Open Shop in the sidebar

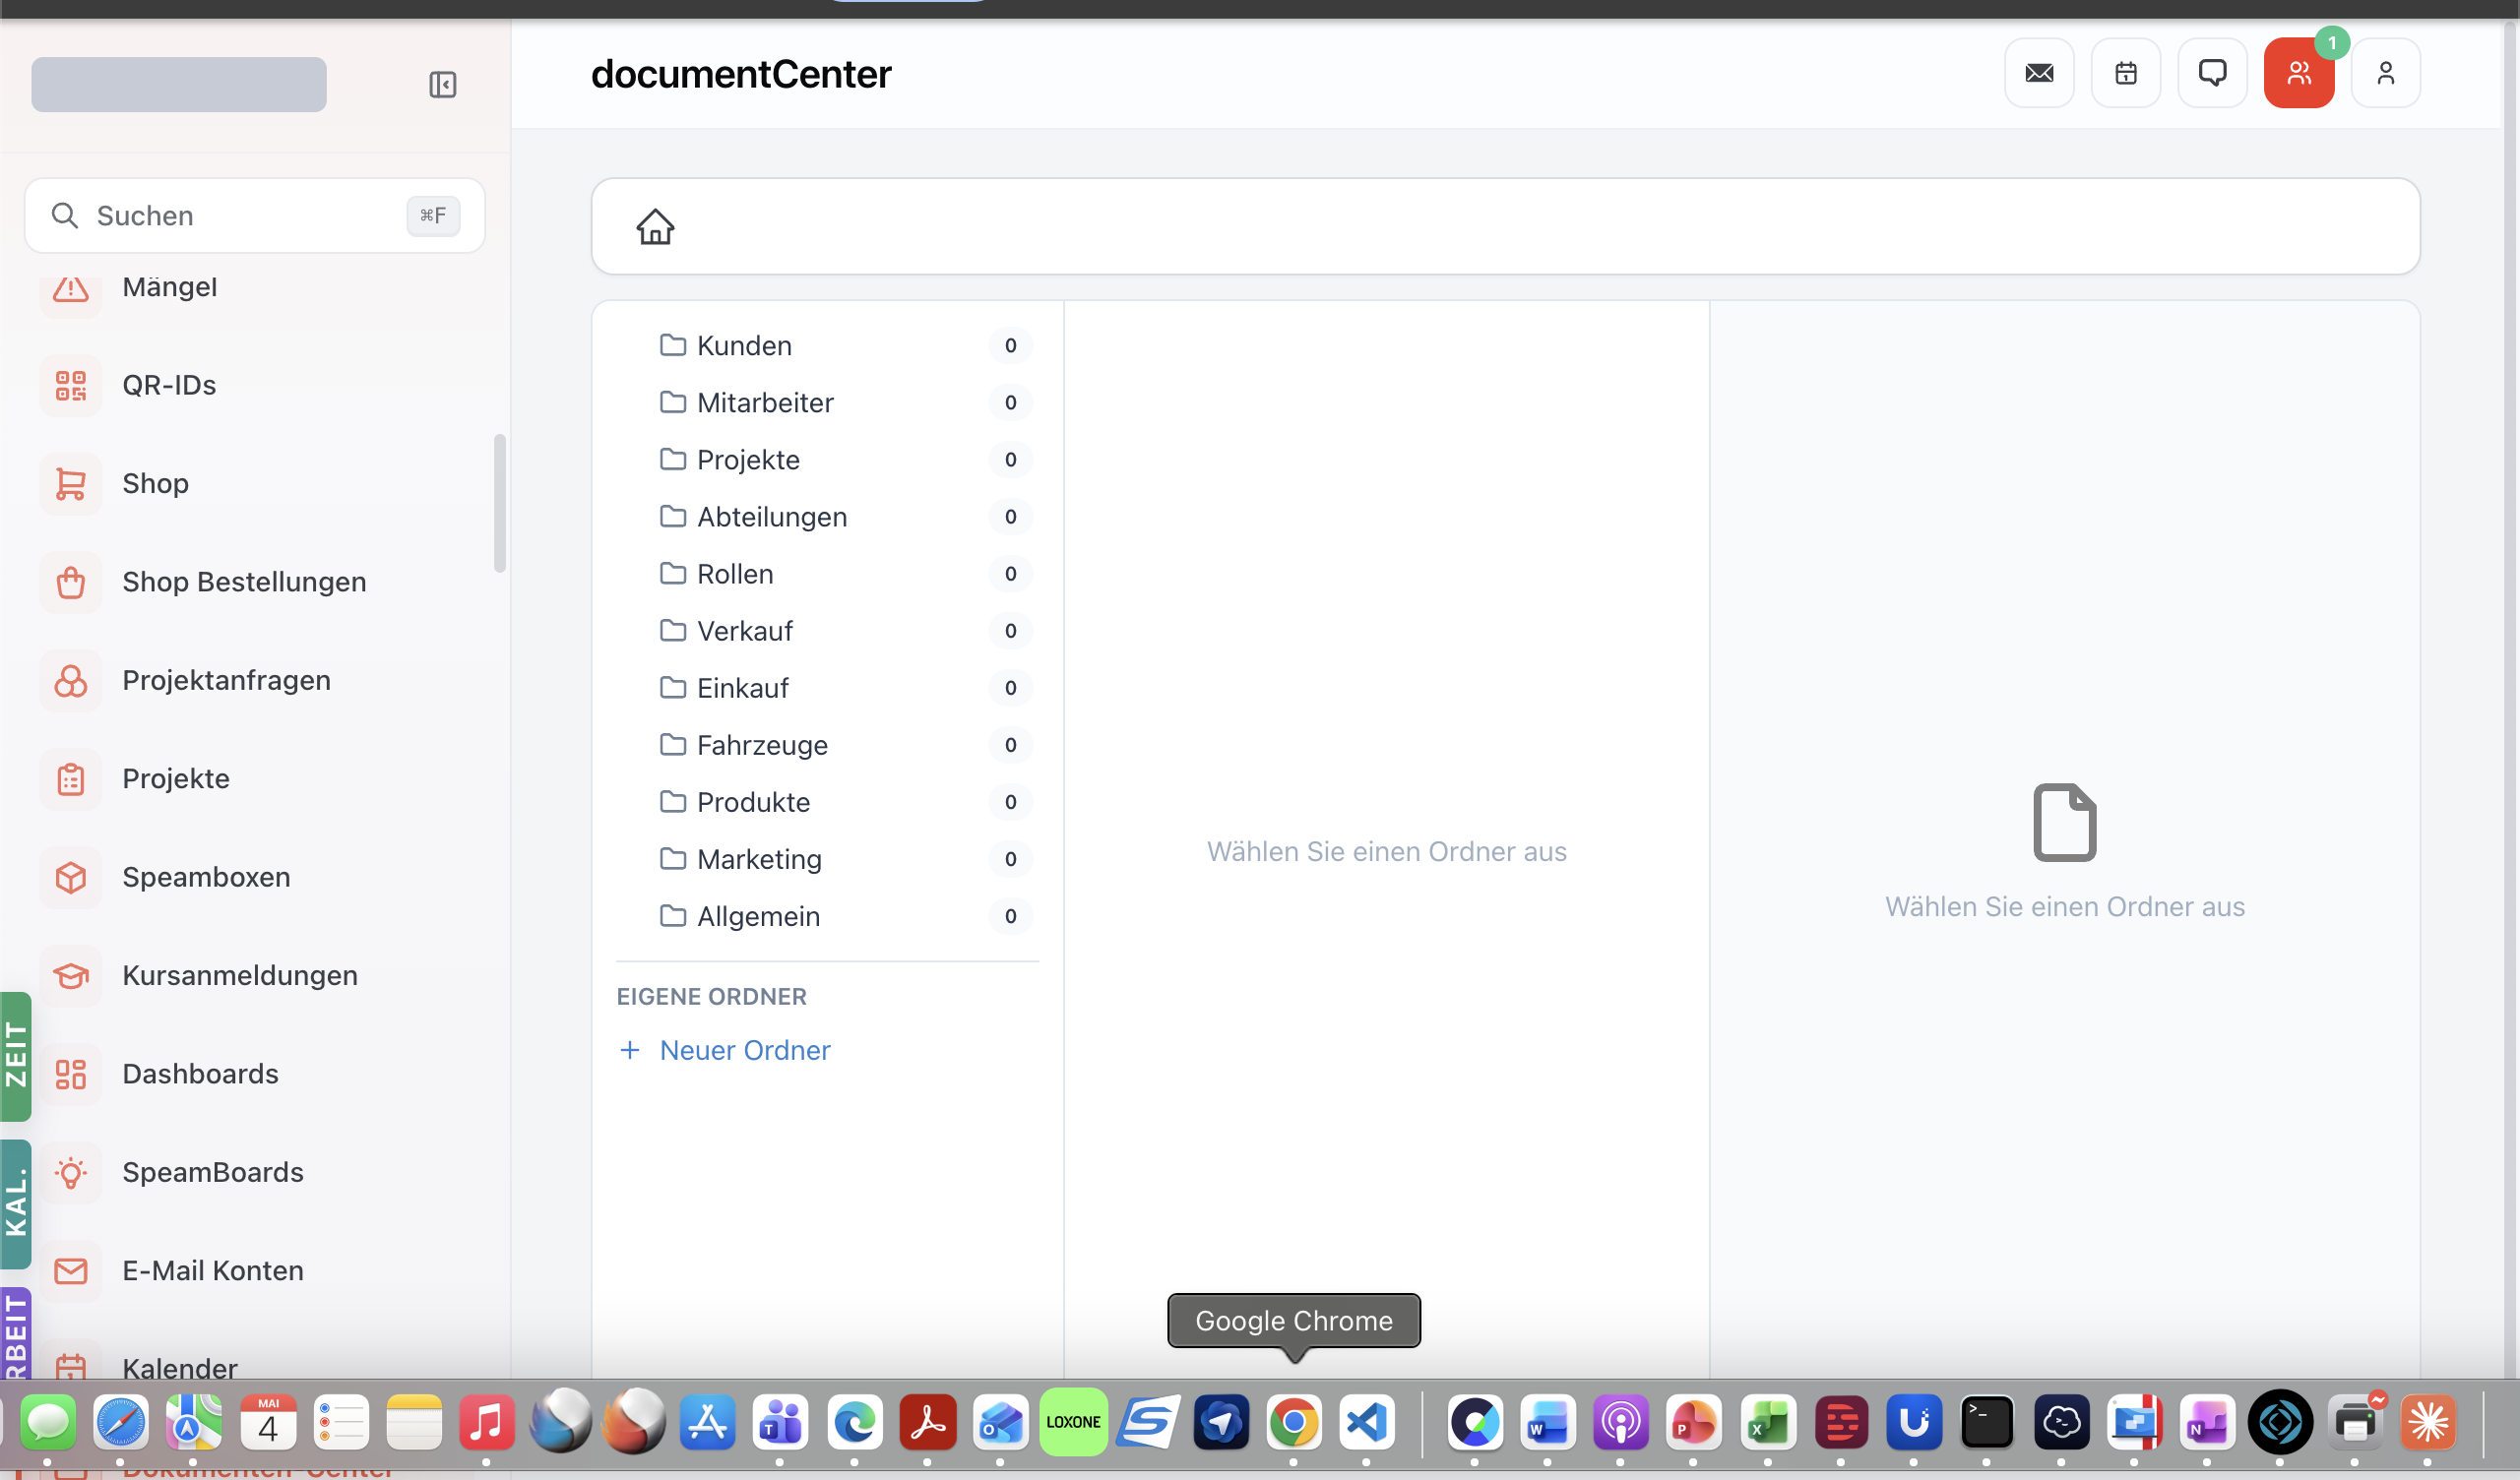point(255,484)
